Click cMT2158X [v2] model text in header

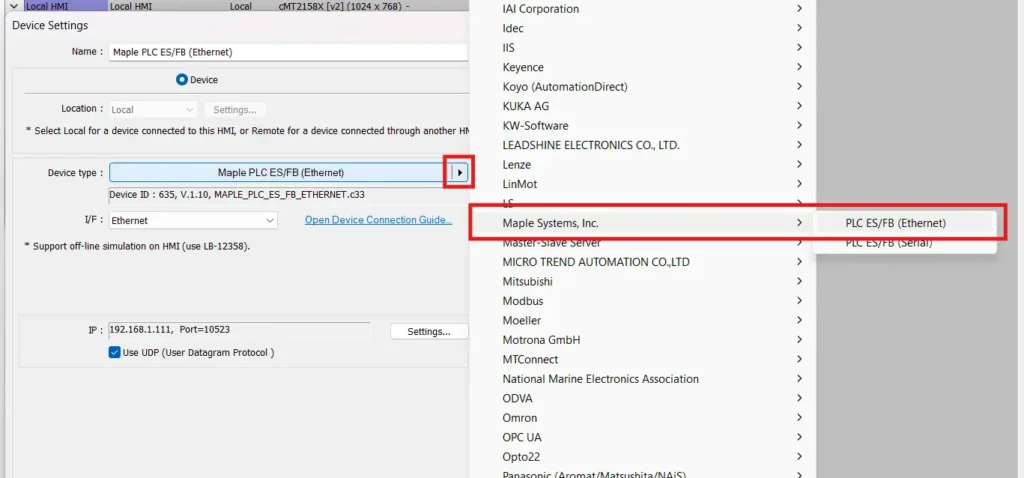338,6
